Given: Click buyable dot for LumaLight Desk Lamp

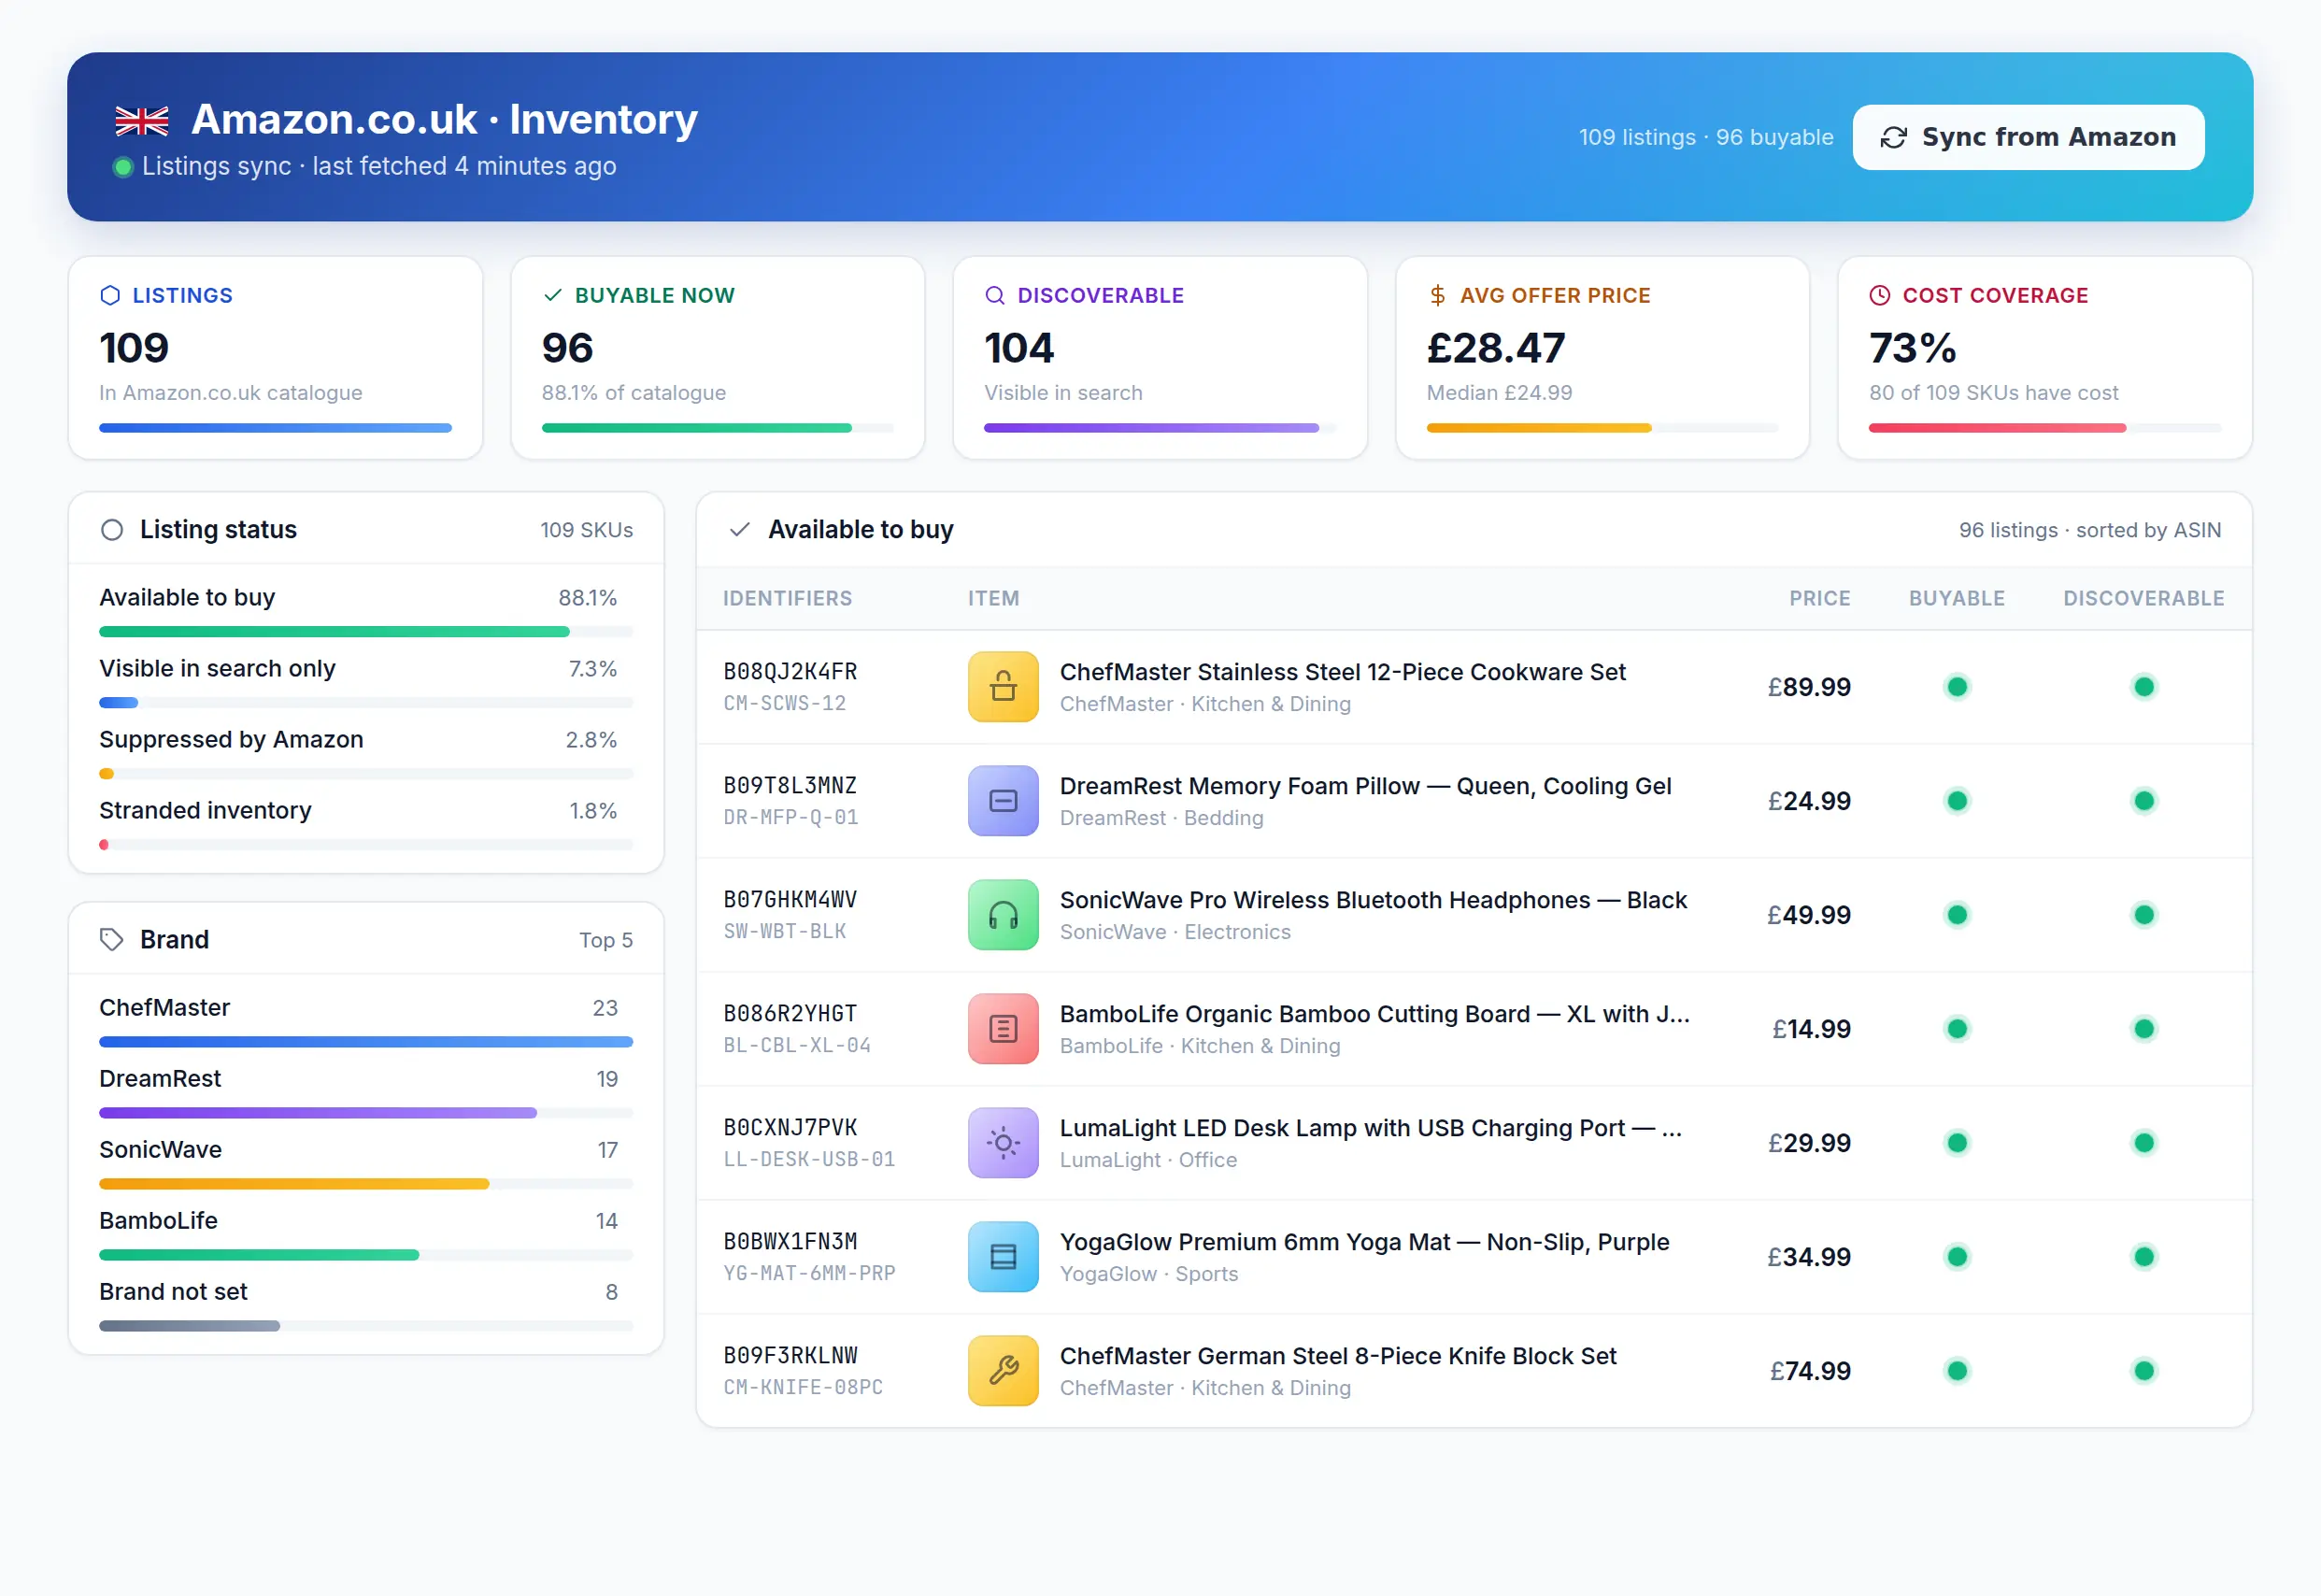Looking at the screenshot, I should 1957,1143.
